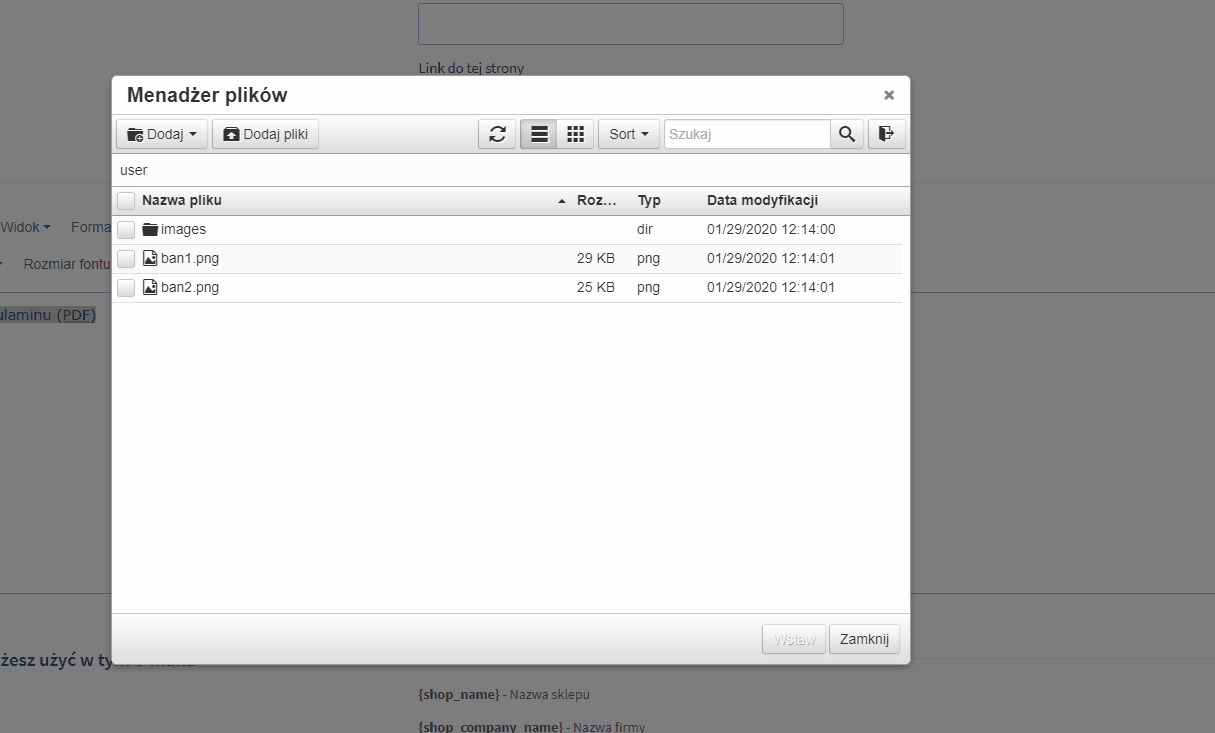
Task: Expand the Sort dropdown
Action: pyautogui.click(x=629, y=134)
